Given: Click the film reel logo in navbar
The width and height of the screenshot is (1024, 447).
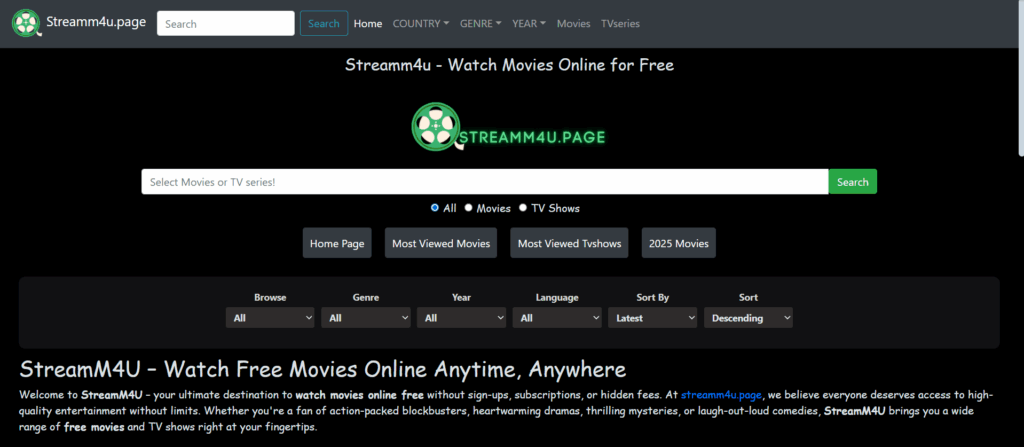Looking at the screenshot, I should [27, 23].
